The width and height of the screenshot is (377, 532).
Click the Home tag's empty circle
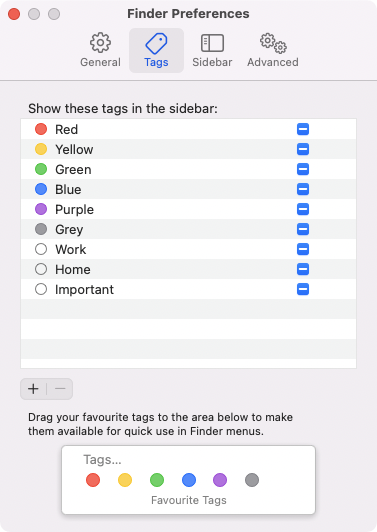[x=41, y=269]
